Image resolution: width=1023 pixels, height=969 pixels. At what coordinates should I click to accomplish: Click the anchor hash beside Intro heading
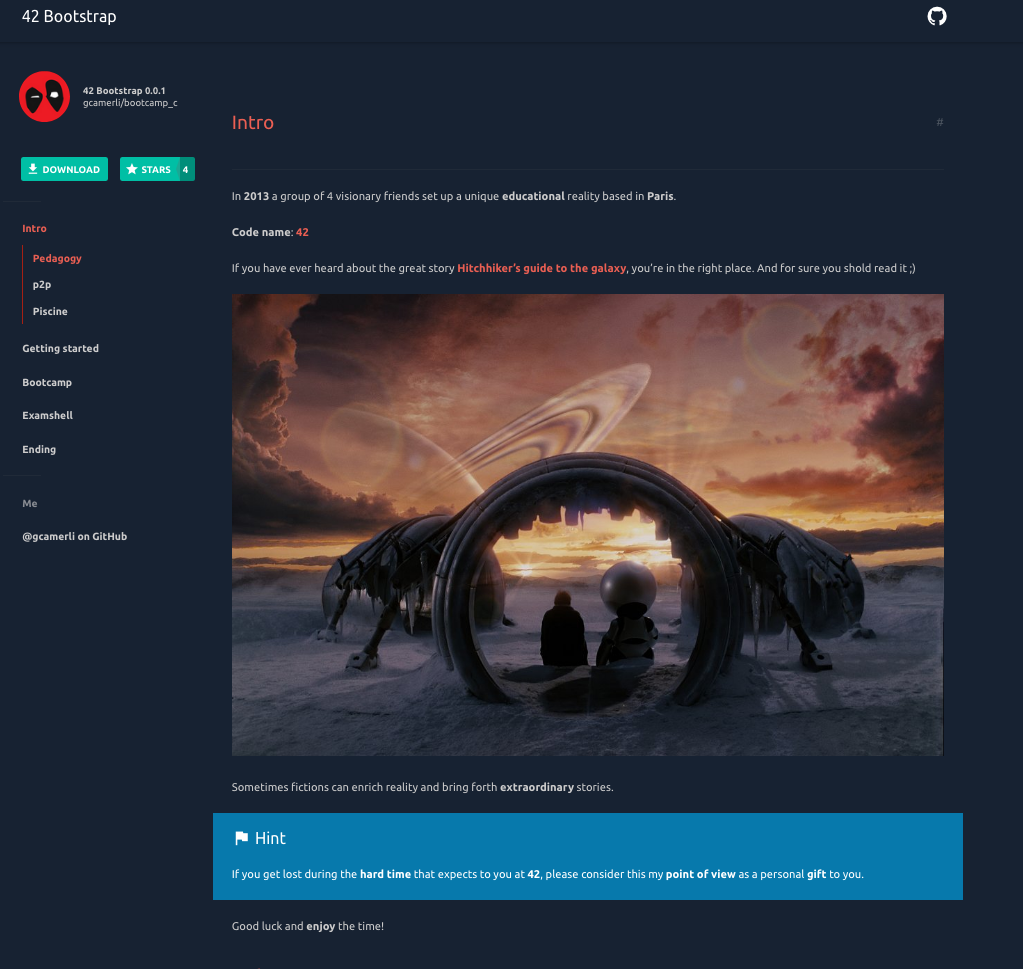pos(939,122)
